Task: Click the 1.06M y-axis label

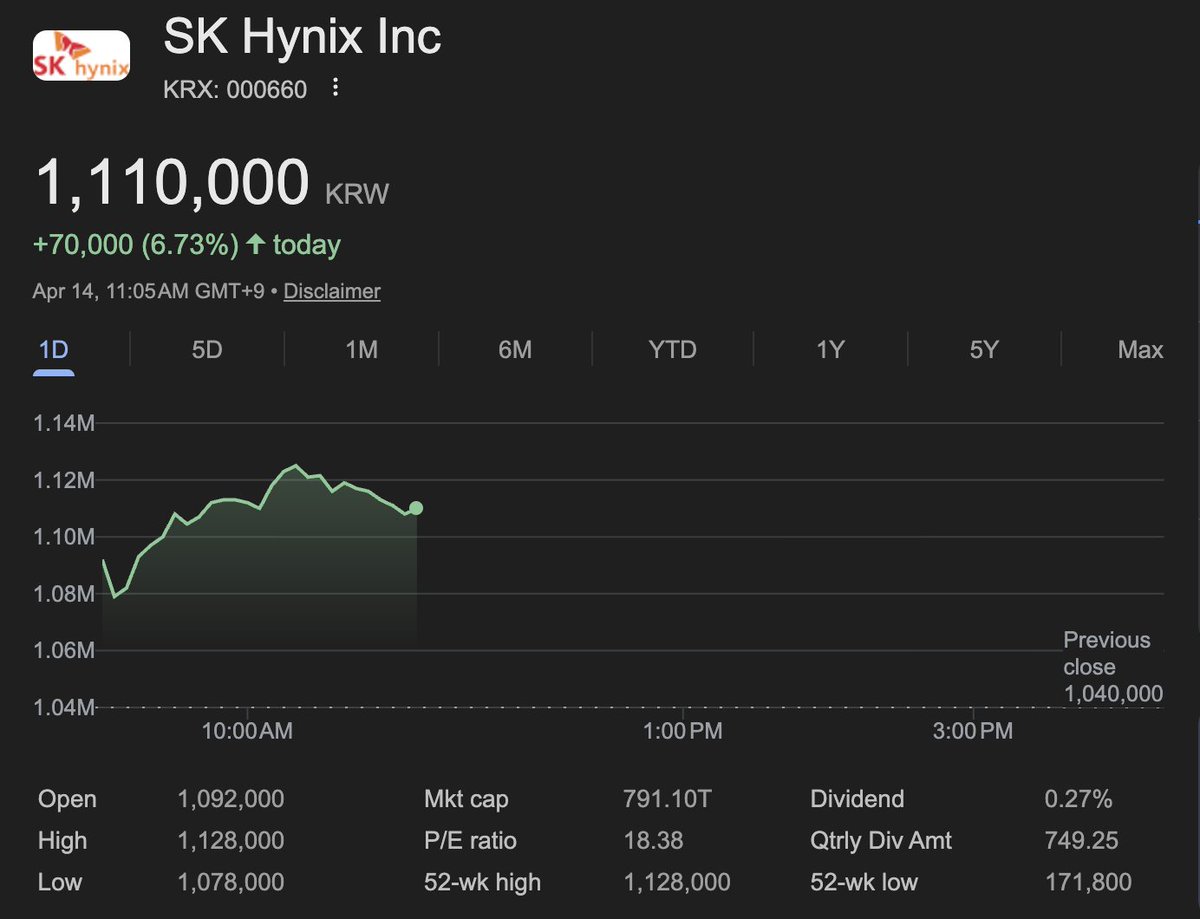Action: pos(64,651)
